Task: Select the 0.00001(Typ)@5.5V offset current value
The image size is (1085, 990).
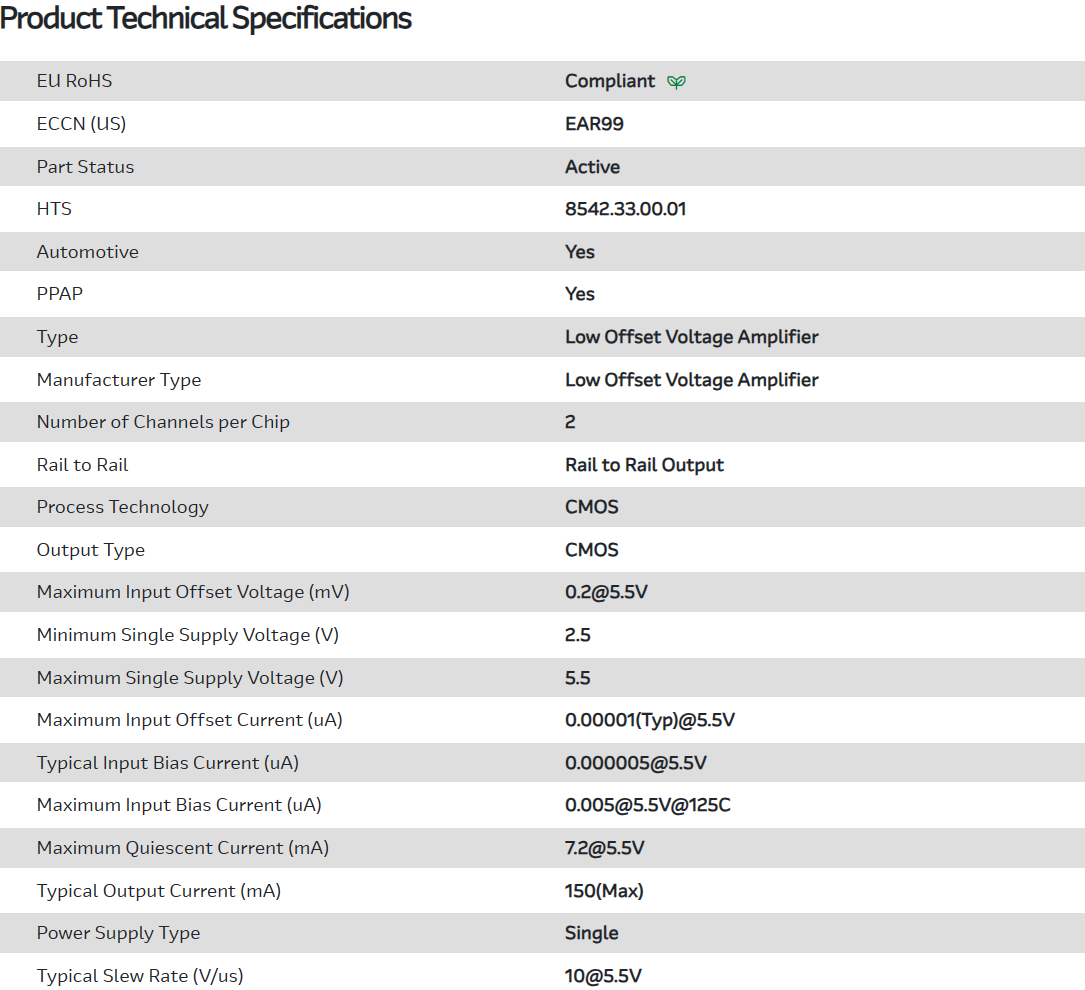Action: click(x=650, y=720)
